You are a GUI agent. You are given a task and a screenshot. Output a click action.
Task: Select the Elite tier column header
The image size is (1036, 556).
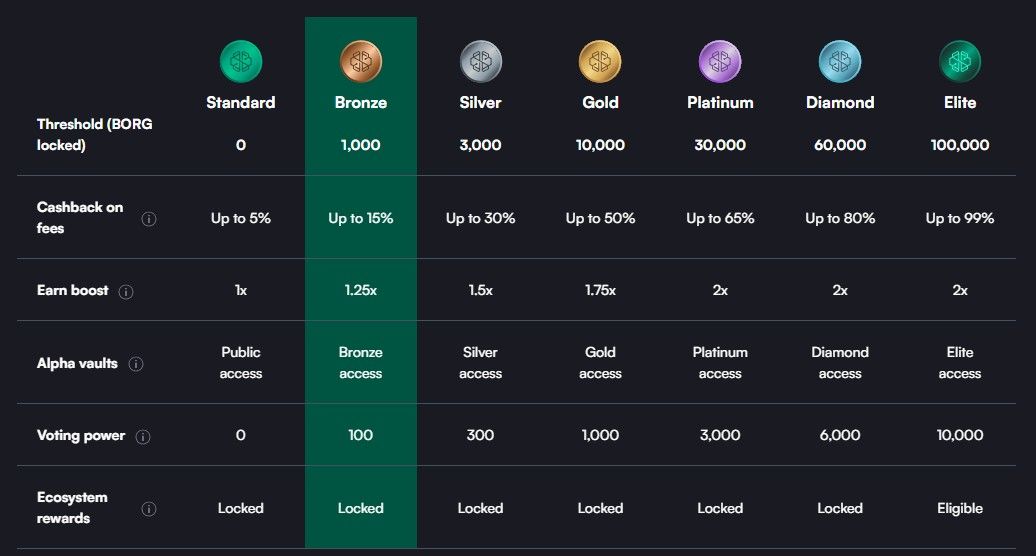tap(960, 102)
